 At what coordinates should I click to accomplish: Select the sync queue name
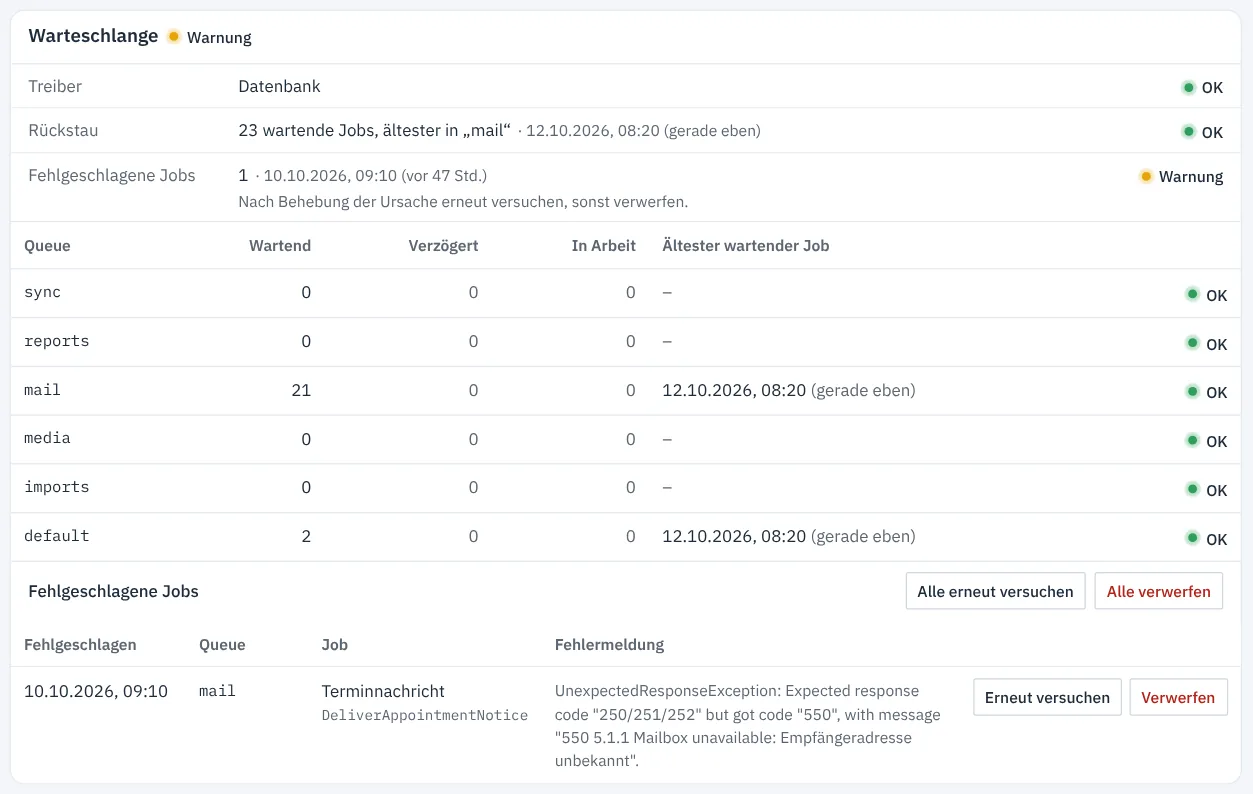pos(43,292)
